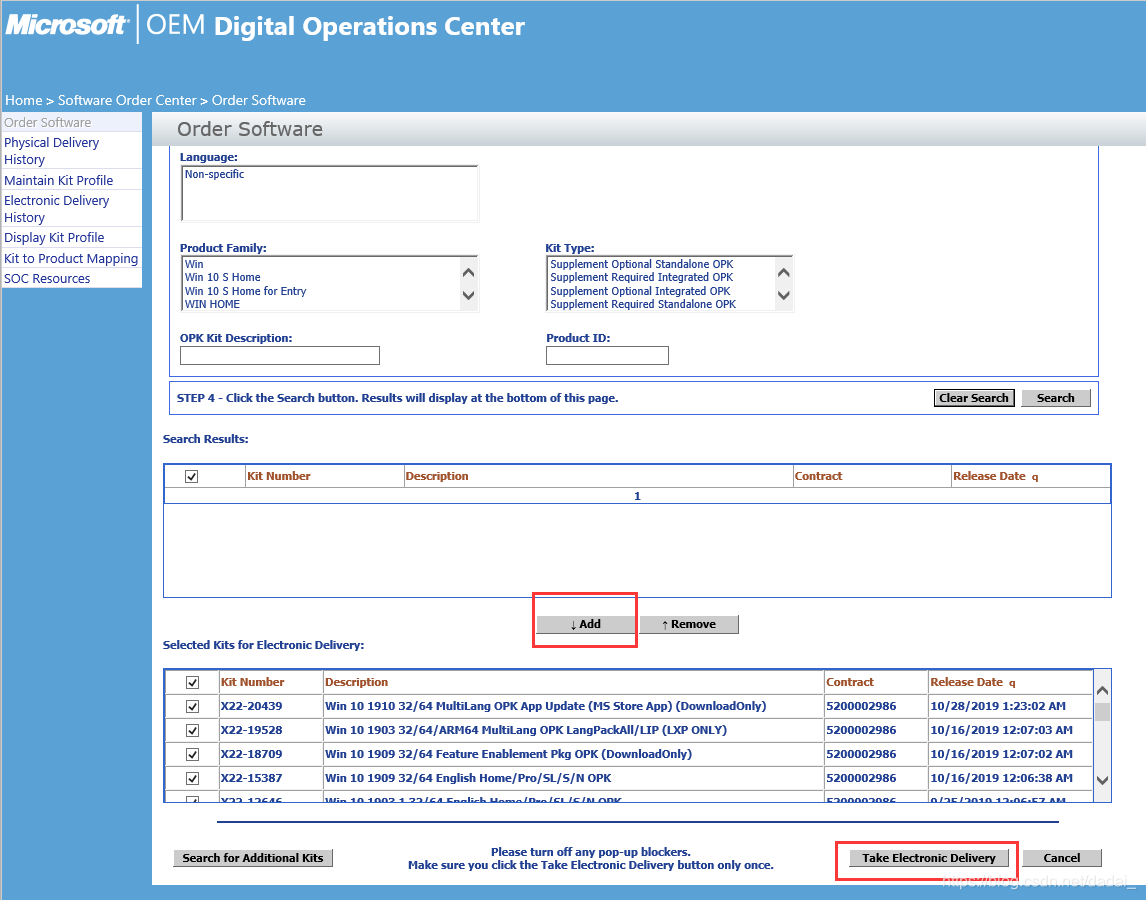The height and width of the screenshot is (900, 1146).
Task: Select Win in Product Family list
Action: pyautogui.click(x=194, y=264)
